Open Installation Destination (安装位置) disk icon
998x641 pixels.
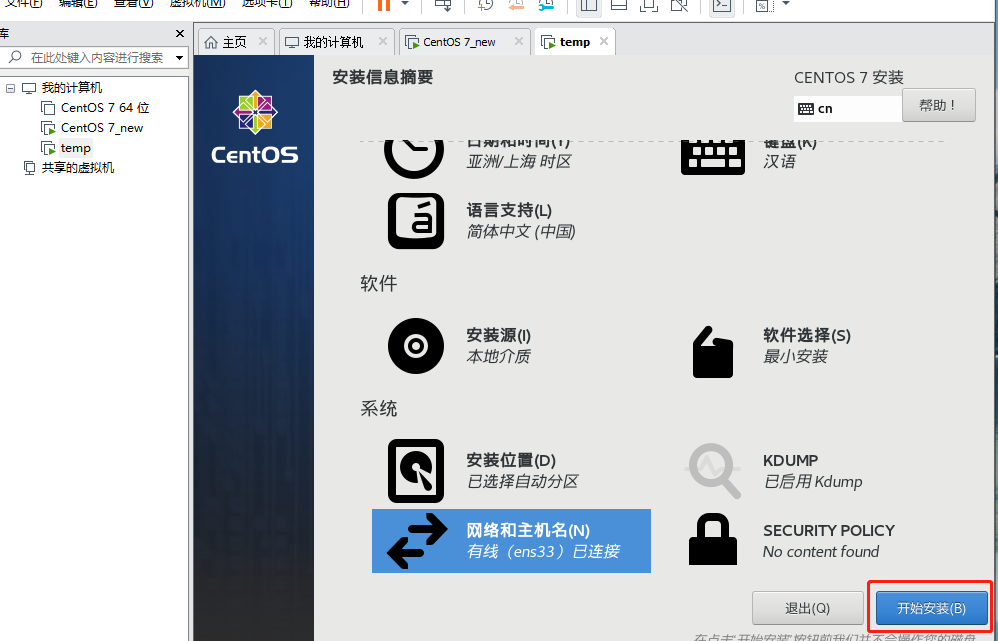[416, 471]
